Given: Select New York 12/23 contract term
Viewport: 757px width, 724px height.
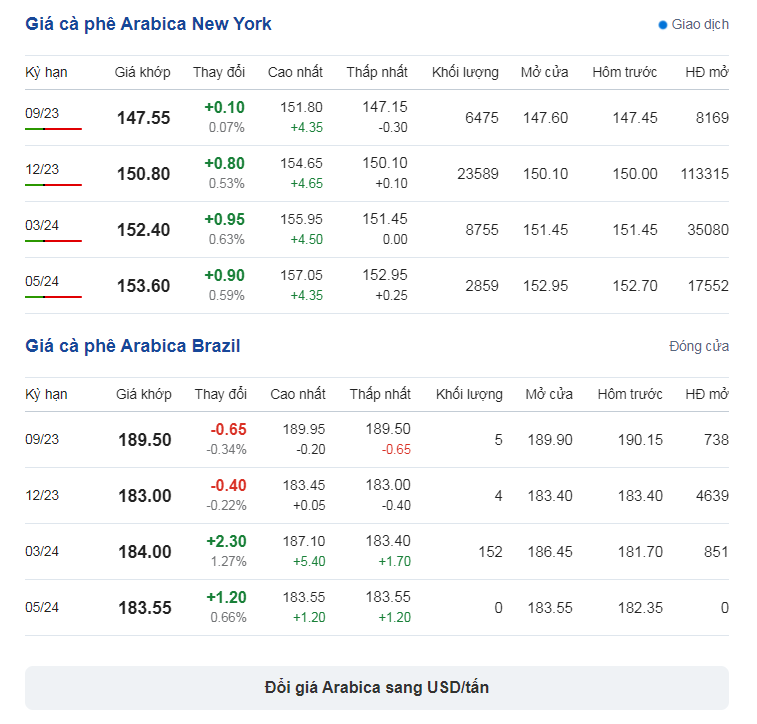Looking at the screenshot, I should coord(42,169).
